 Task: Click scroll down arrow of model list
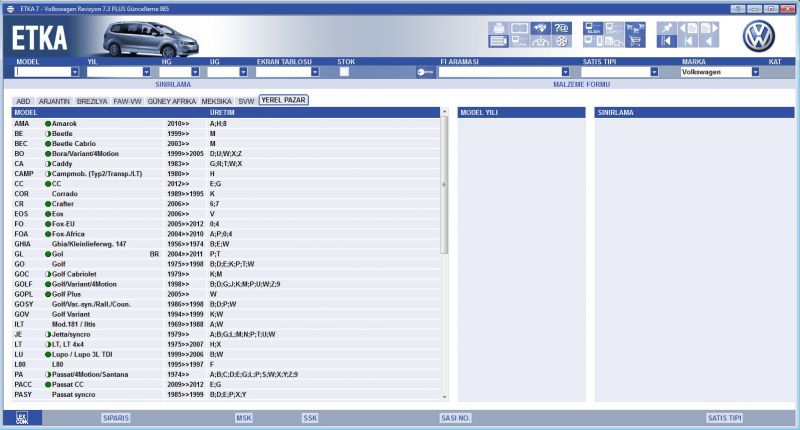point(444,396)
